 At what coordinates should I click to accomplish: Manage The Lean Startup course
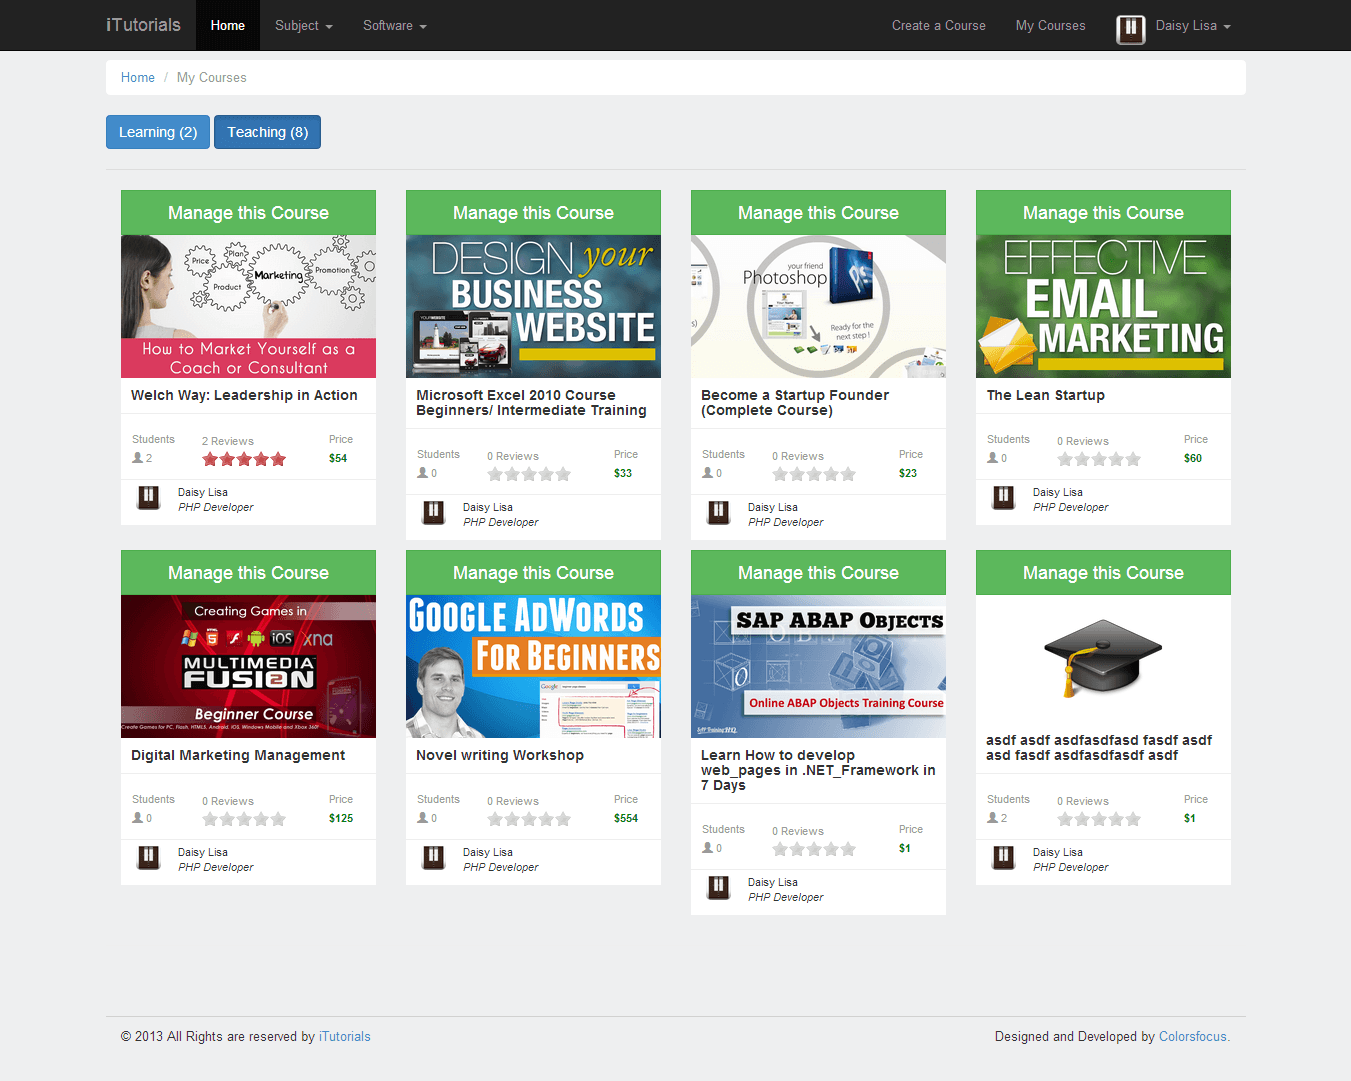pyautogui.click(x=1103, y=212)
